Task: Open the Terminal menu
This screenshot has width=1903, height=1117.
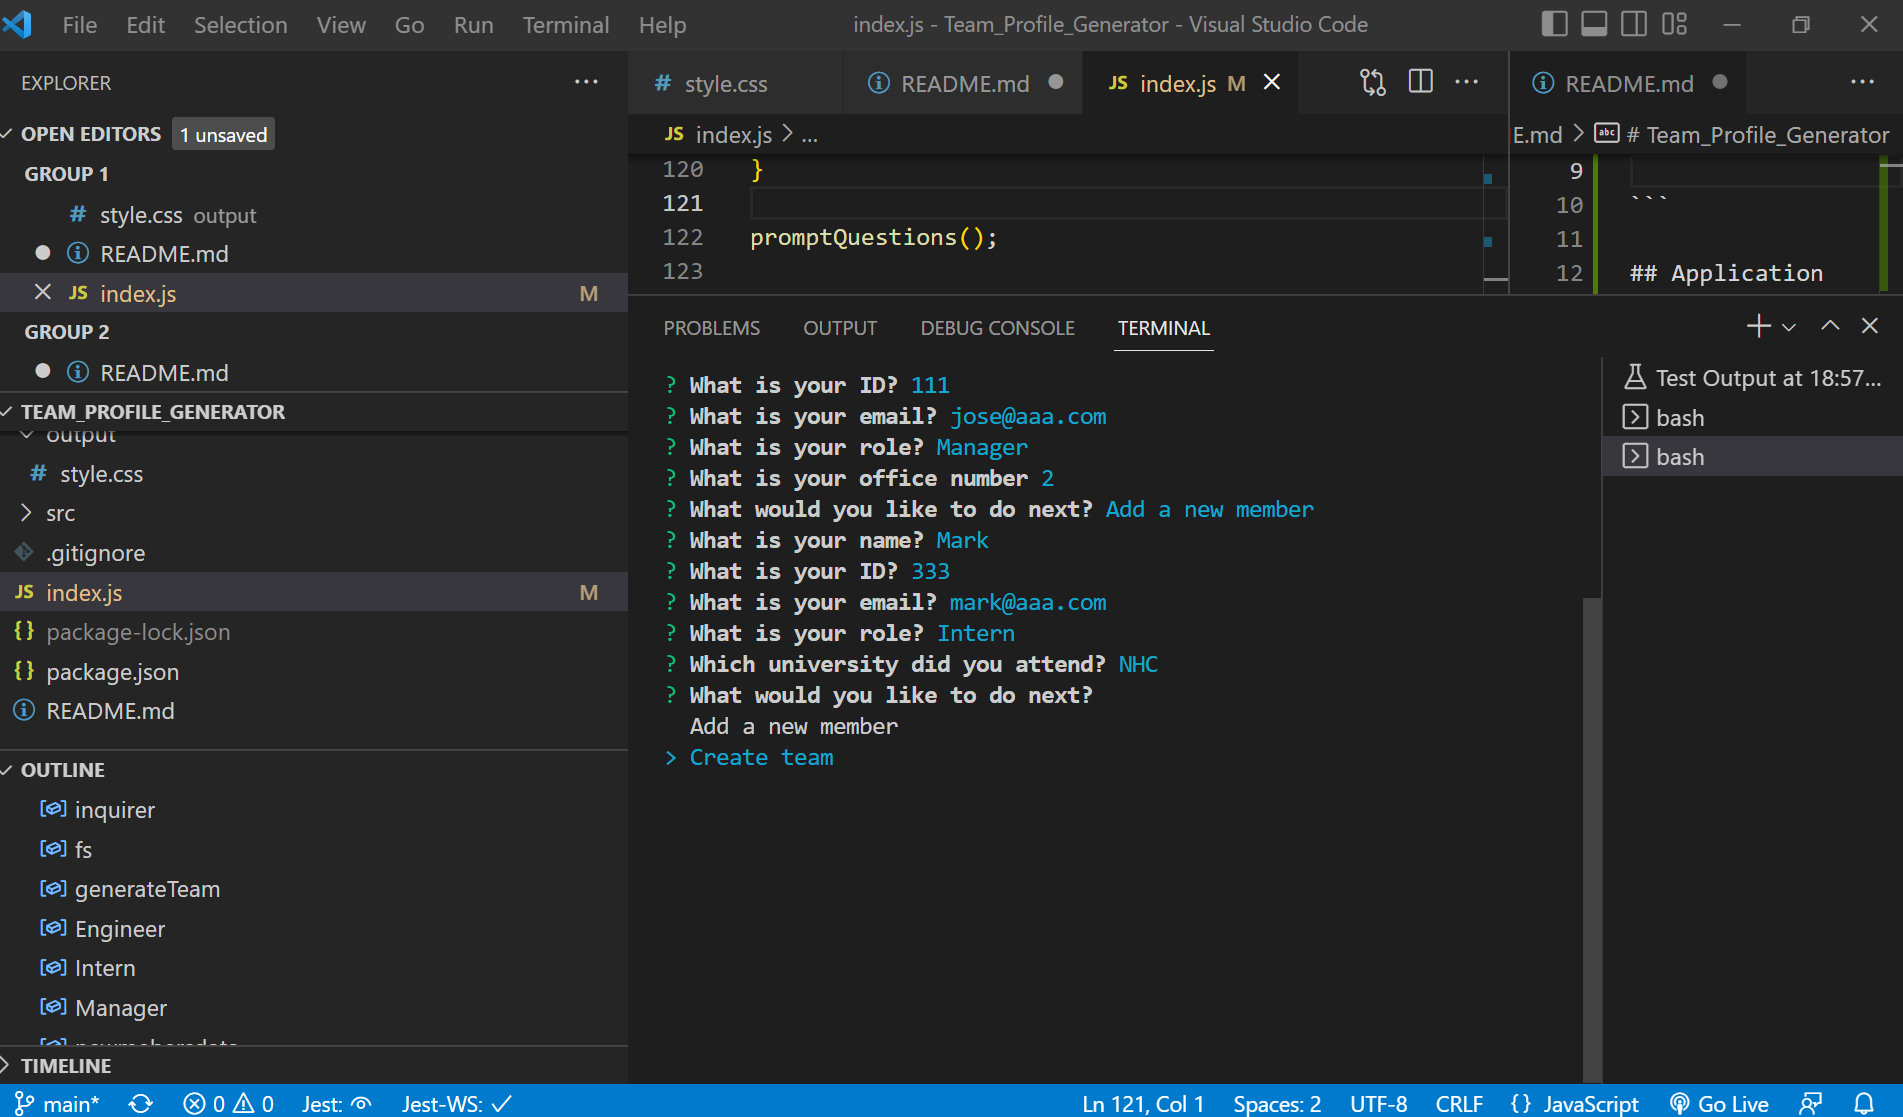Action: [566, 24]
